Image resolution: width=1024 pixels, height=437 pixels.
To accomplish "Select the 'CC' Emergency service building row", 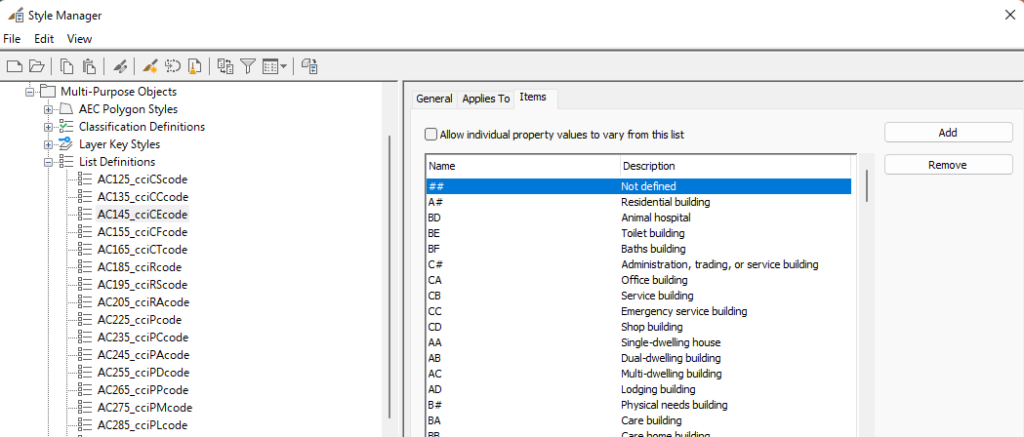I will pos(639,311).
